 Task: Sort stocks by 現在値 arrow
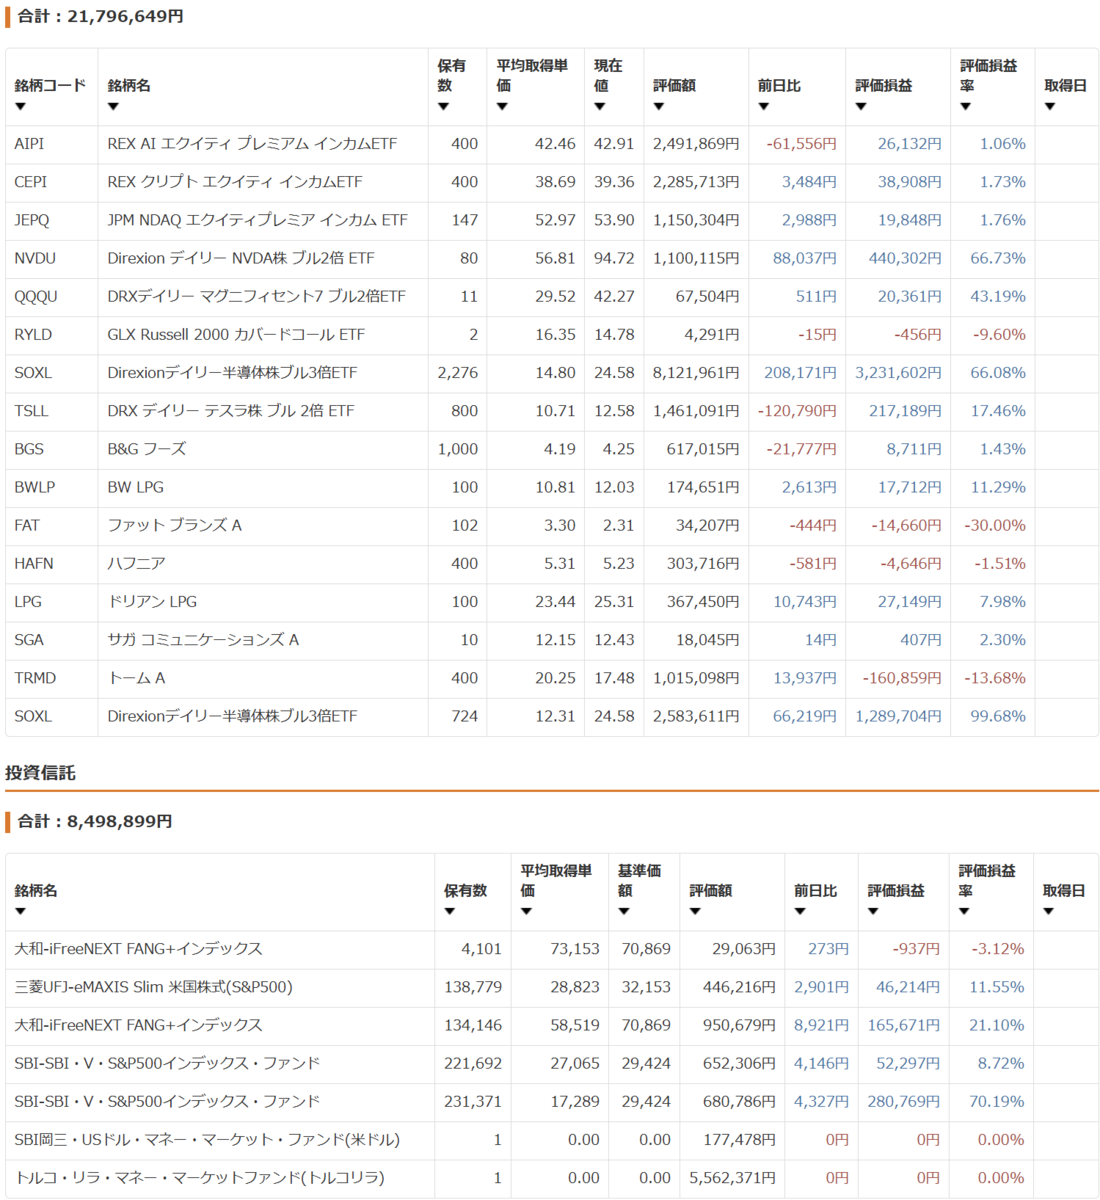(599, 106)
